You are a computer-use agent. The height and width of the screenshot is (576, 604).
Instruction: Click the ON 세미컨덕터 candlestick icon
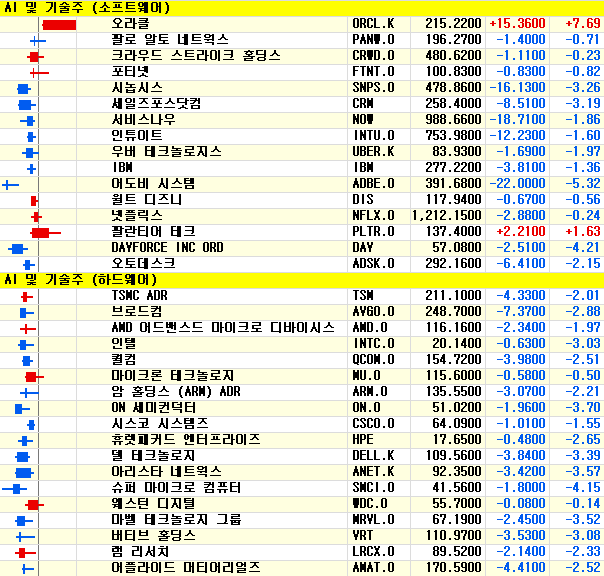(x=22, y=409)
